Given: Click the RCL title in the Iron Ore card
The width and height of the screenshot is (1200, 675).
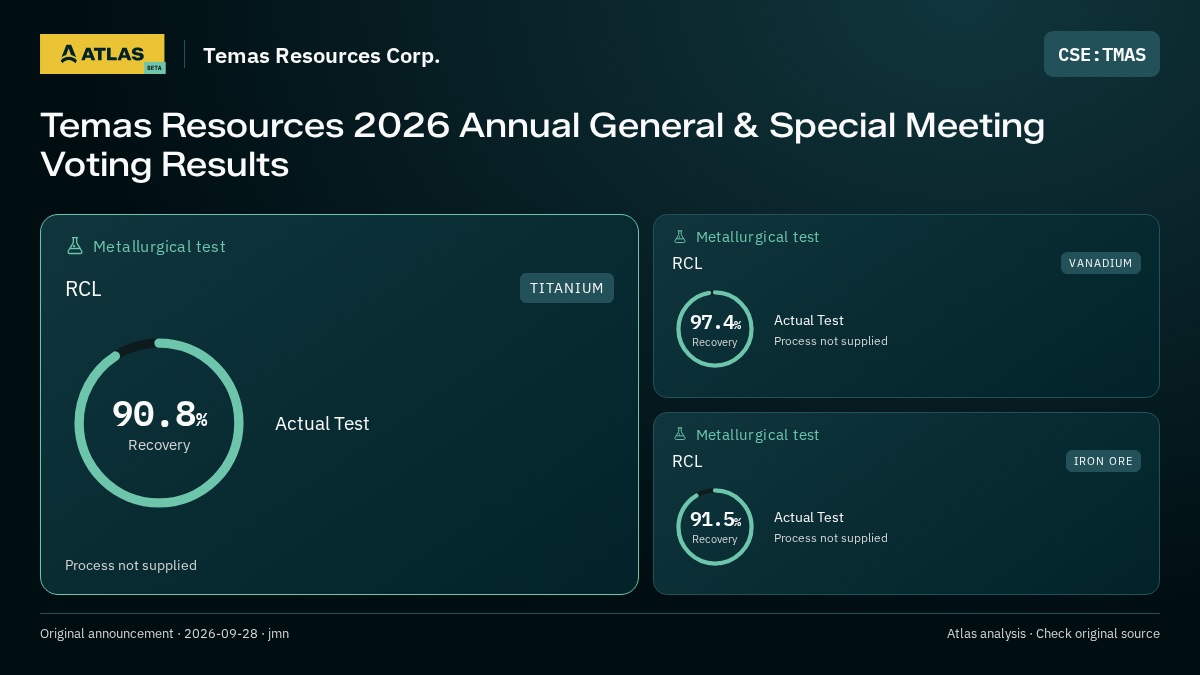Looking at the screenshot, I should point(687,462).
